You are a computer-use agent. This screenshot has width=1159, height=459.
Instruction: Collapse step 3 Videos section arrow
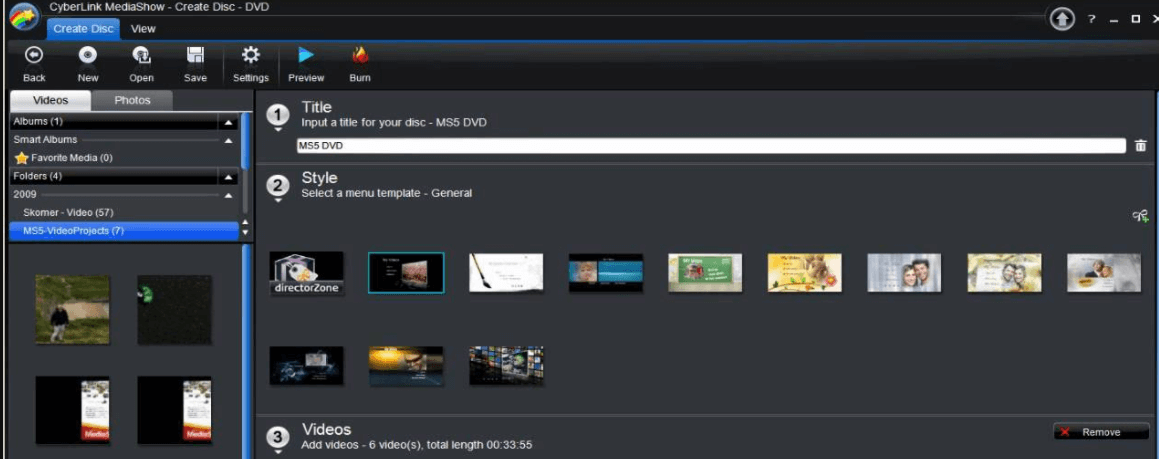pos(278,451)
